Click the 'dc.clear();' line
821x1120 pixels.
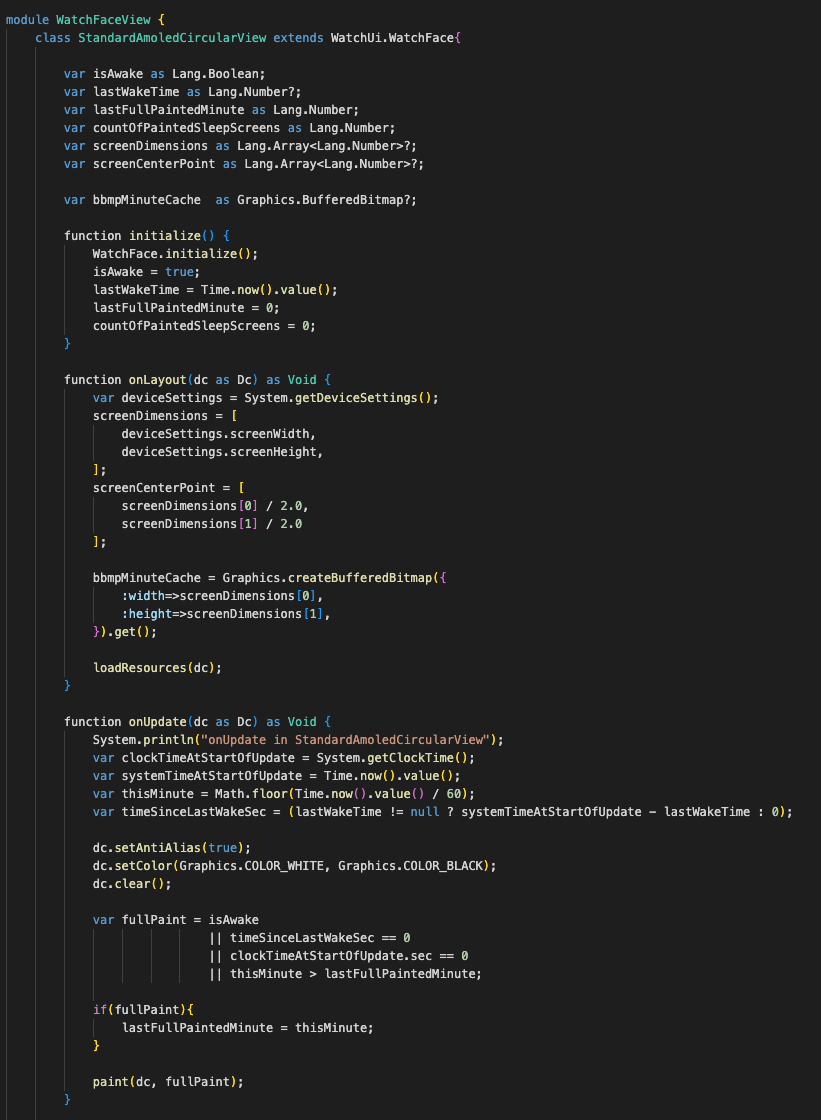pyautogui.click(x=132, y=884)
